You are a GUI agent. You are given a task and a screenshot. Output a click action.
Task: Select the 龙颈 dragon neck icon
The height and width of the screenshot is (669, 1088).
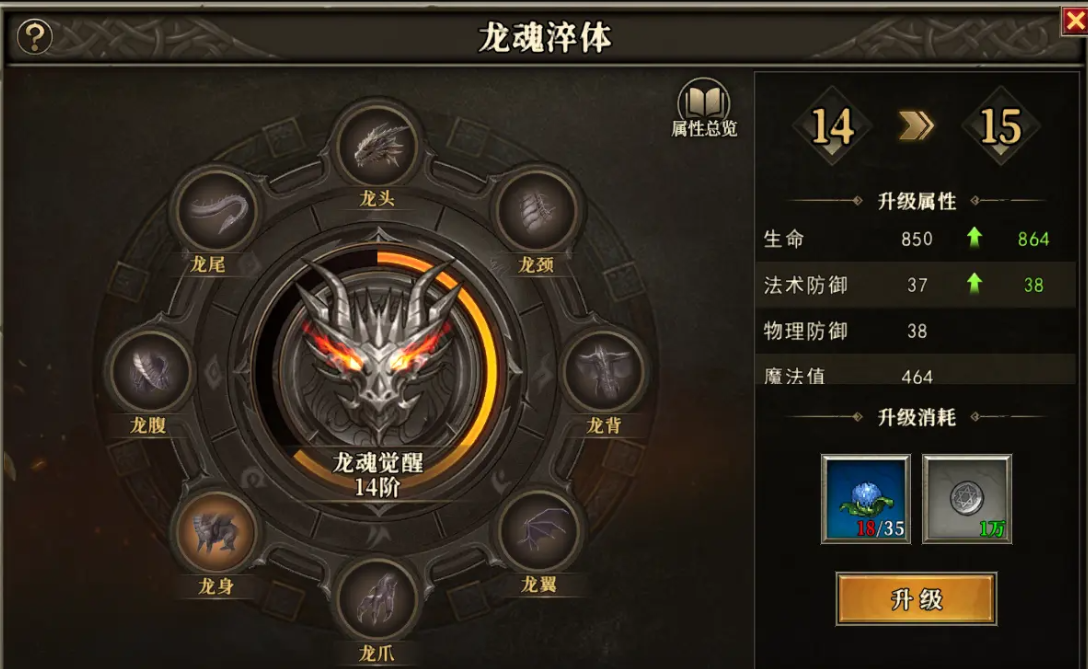tap(536, 210)
